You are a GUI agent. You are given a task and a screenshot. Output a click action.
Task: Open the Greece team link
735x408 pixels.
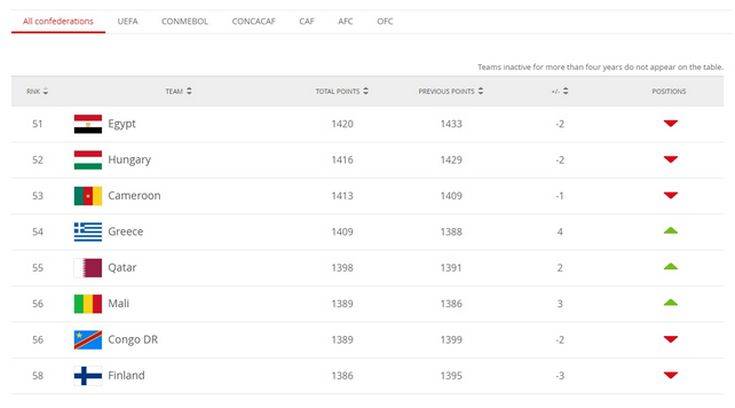(125, 232)
